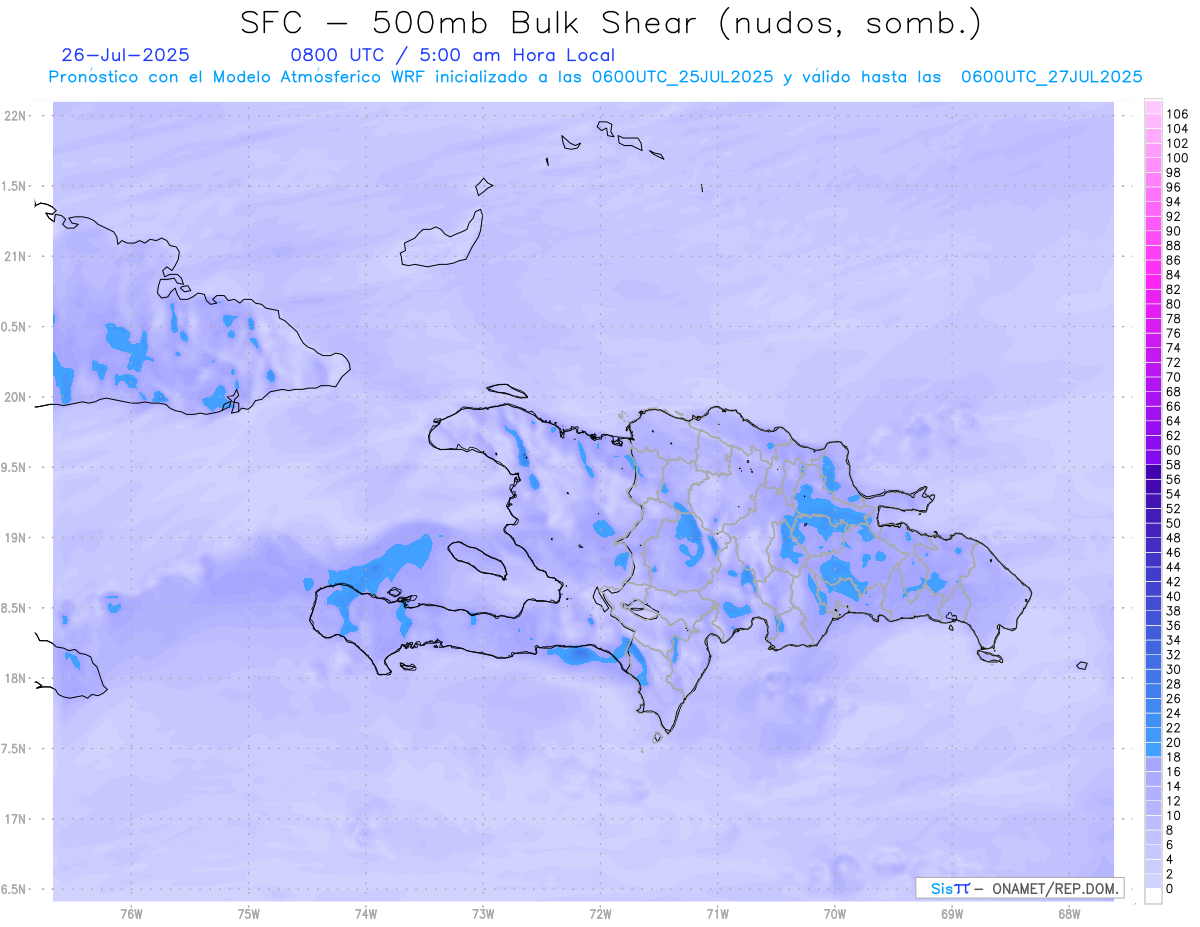Click the colorbar value "60"

[1174, 450]
